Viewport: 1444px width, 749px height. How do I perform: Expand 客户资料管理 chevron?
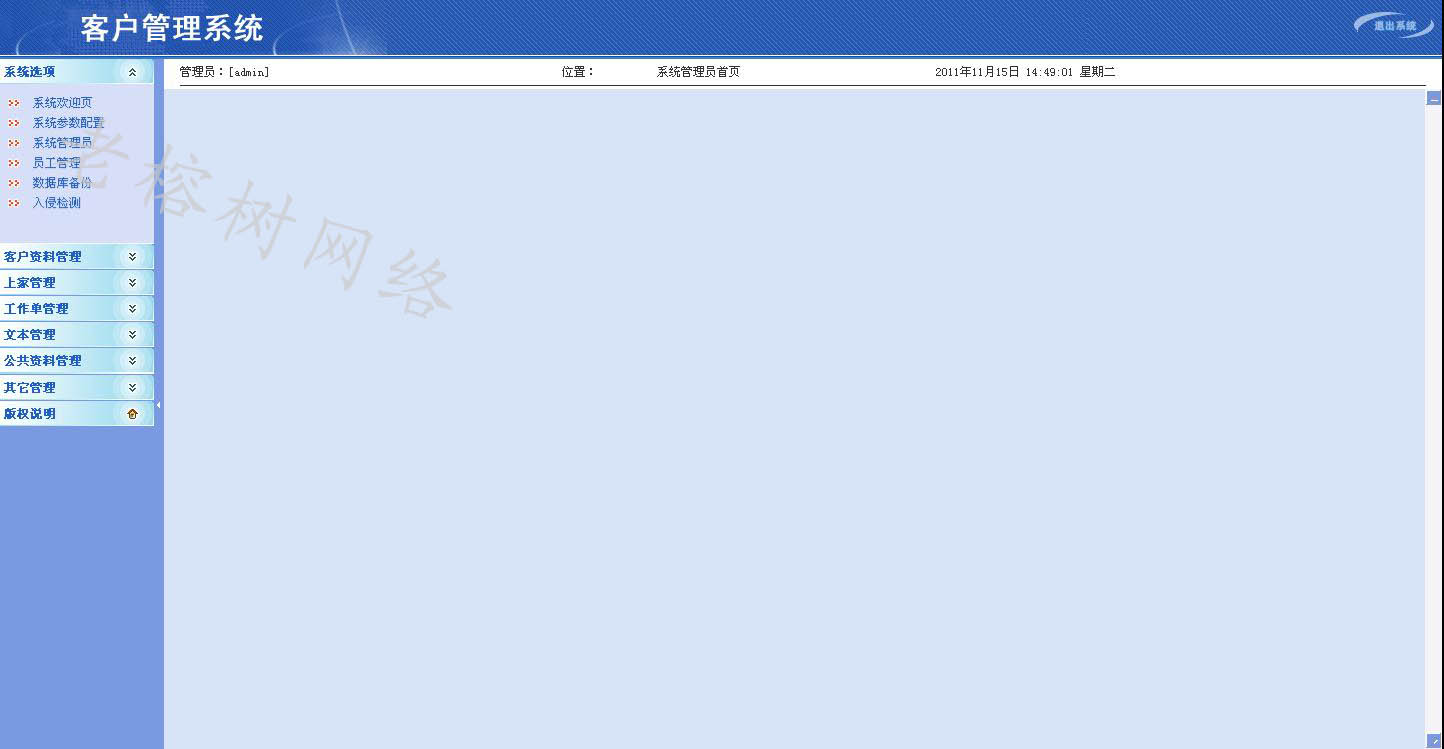coord(132,257)
